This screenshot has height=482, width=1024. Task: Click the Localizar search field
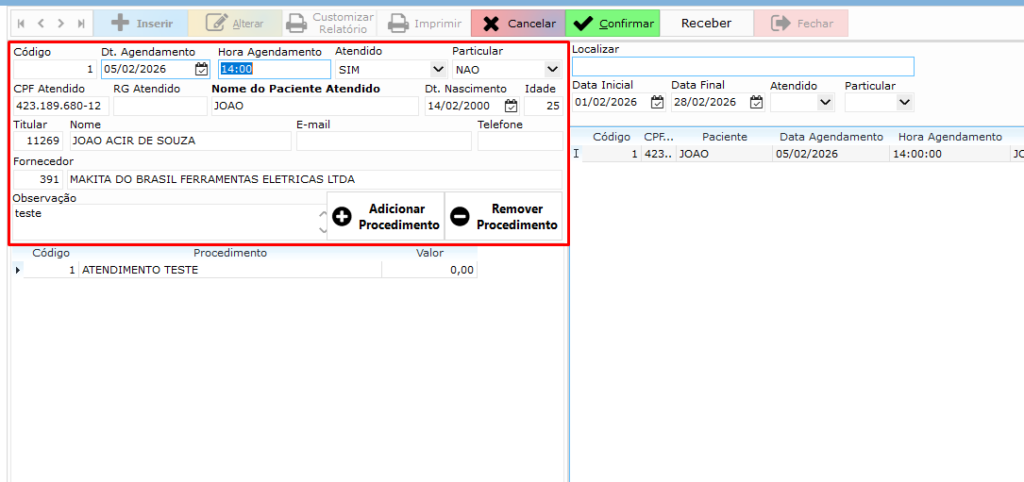coord(742,67)
